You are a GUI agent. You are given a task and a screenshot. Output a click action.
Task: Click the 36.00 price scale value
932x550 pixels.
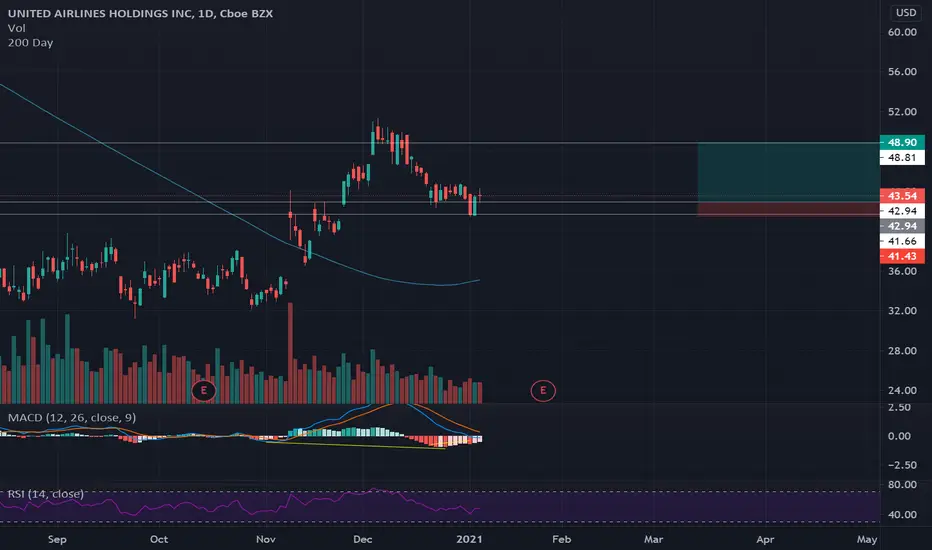click(x=902, y=271)
